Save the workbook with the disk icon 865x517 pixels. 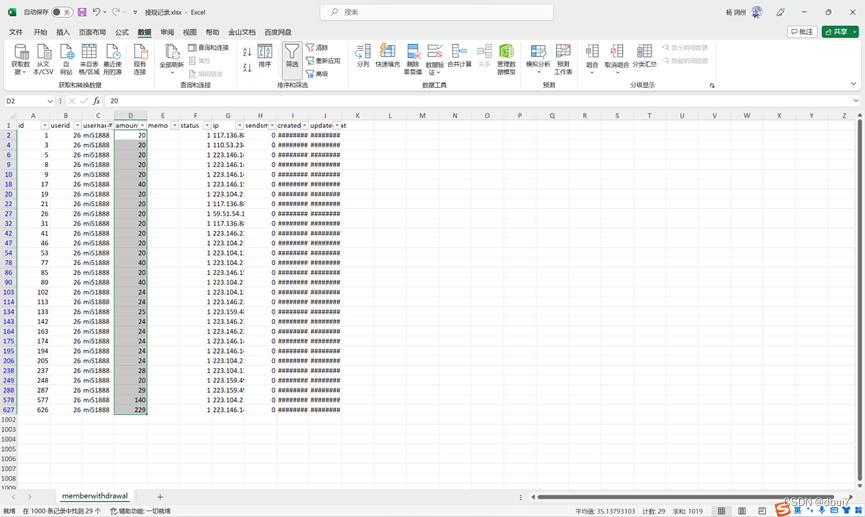(82, 12)
